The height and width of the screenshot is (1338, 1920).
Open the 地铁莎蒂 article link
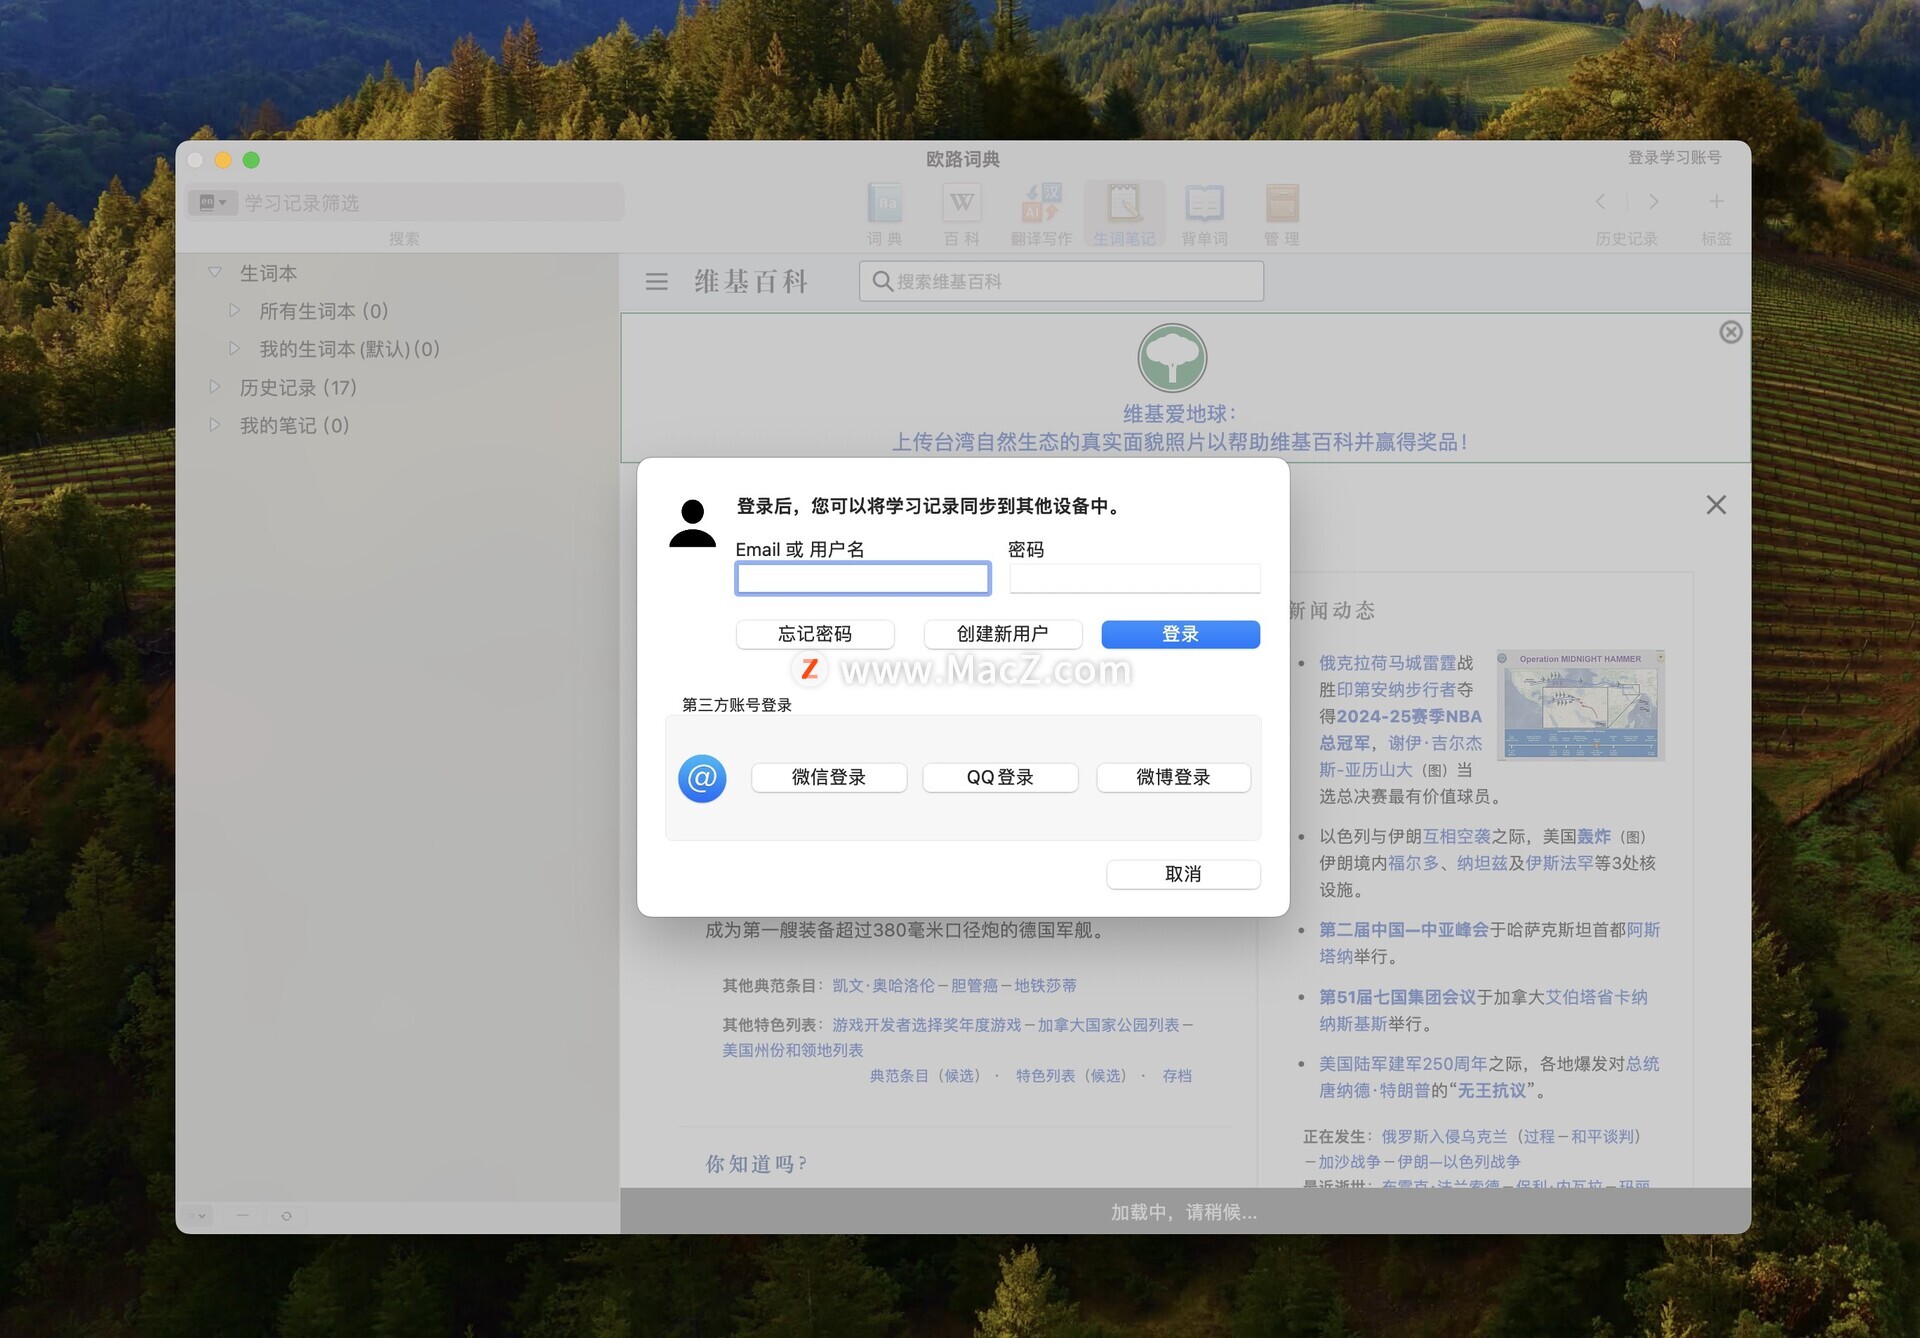point(1046,986)
